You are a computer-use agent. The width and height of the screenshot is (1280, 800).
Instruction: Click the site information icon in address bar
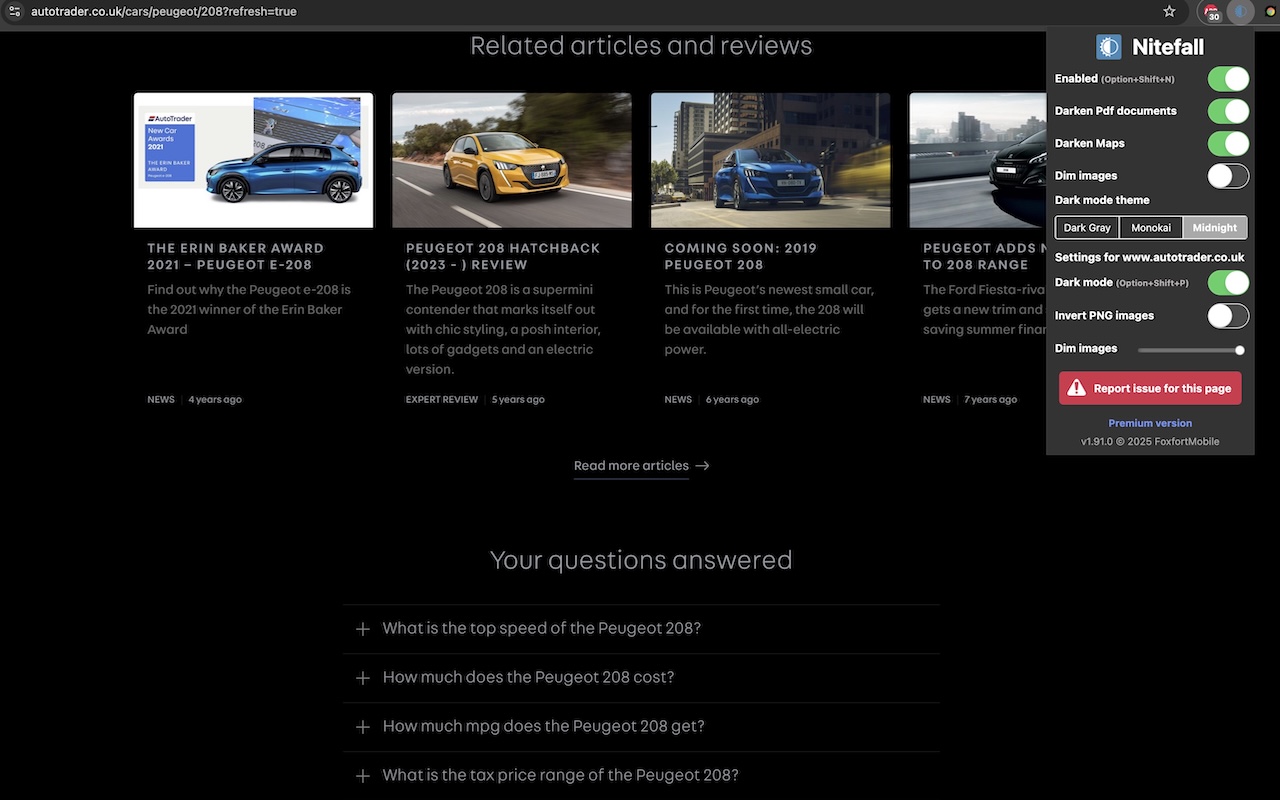pos(14,12)
